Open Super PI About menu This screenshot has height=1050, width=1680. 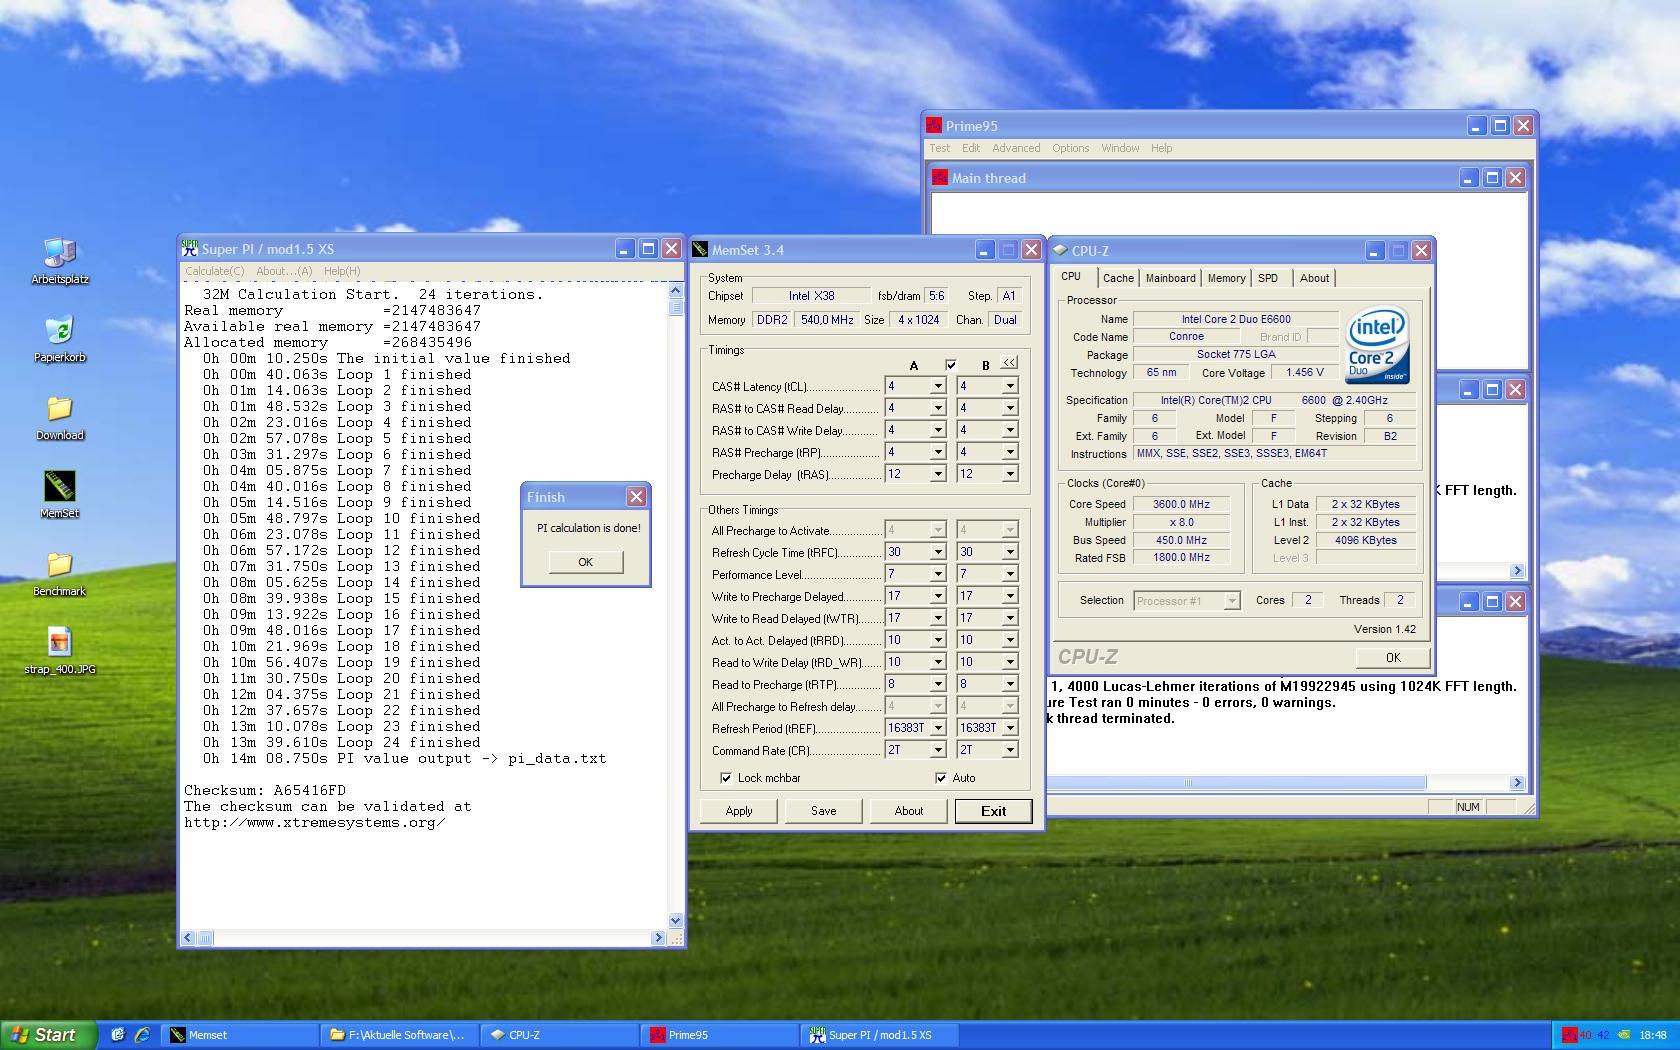pyautogui.click(x=284, y=271)
